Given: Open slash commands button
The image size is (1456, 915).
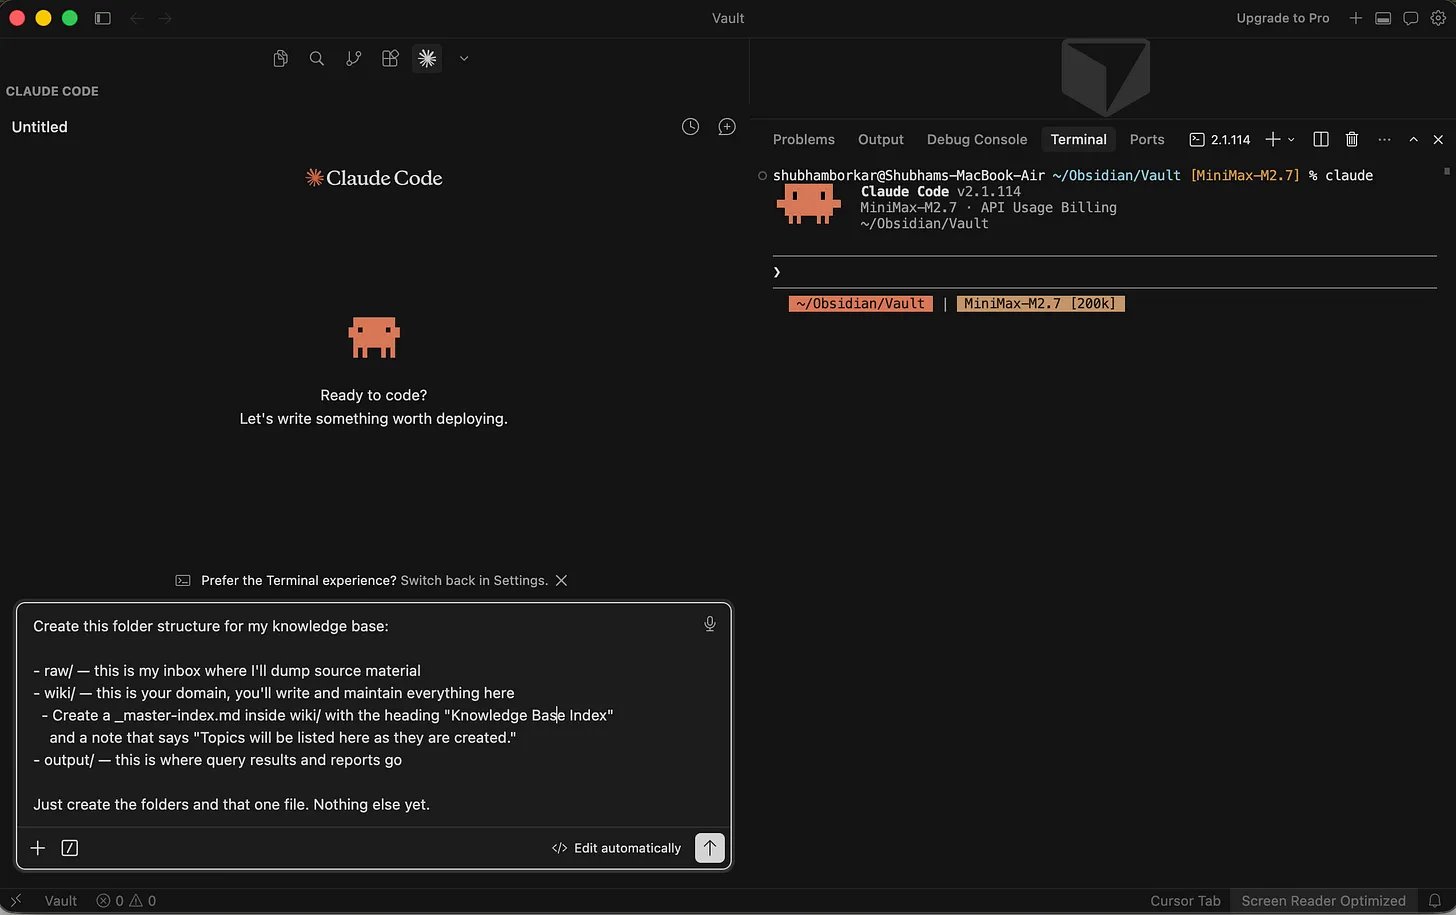Looking at the screenshot, I should point(70,848).
